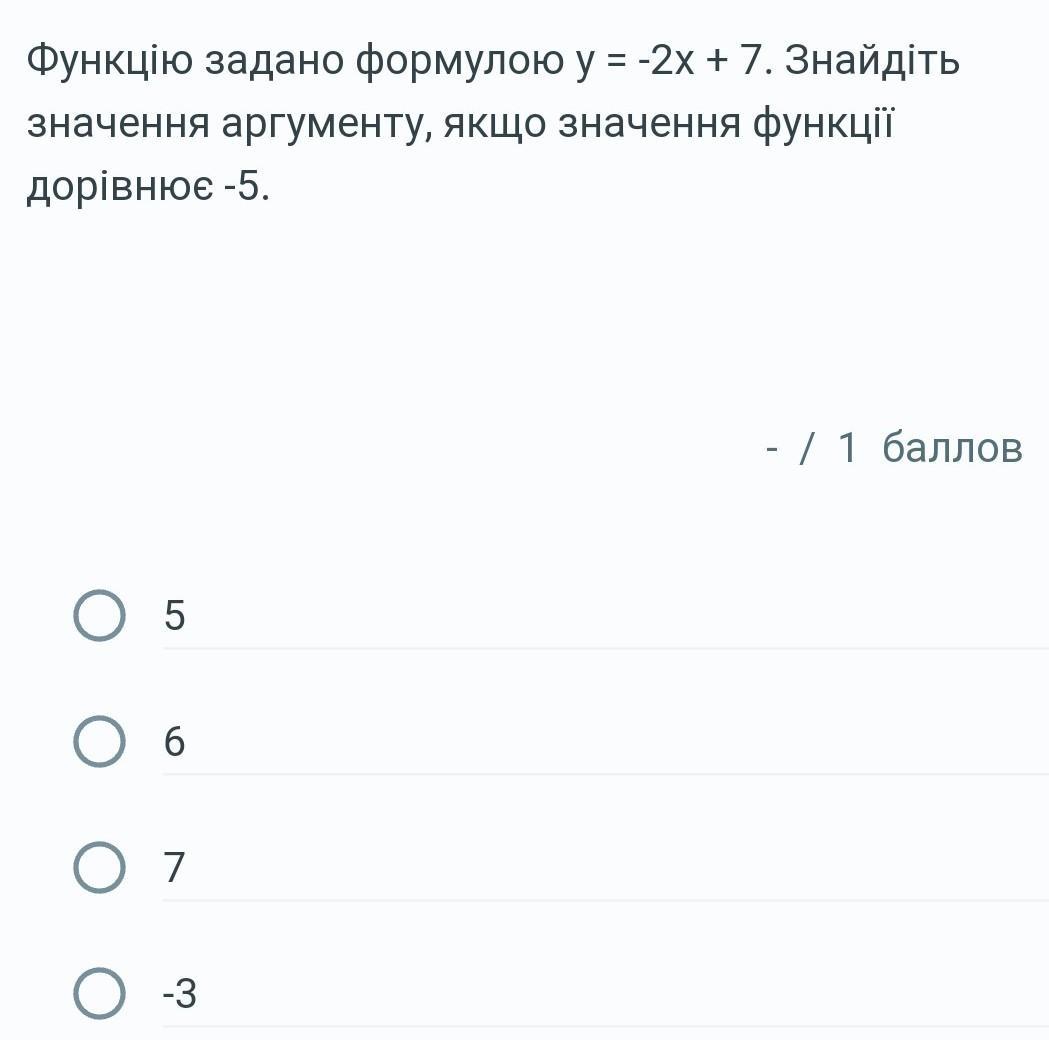Click the answer label text "-3"
1049x1040 pixels.
[x=181, y=994]
